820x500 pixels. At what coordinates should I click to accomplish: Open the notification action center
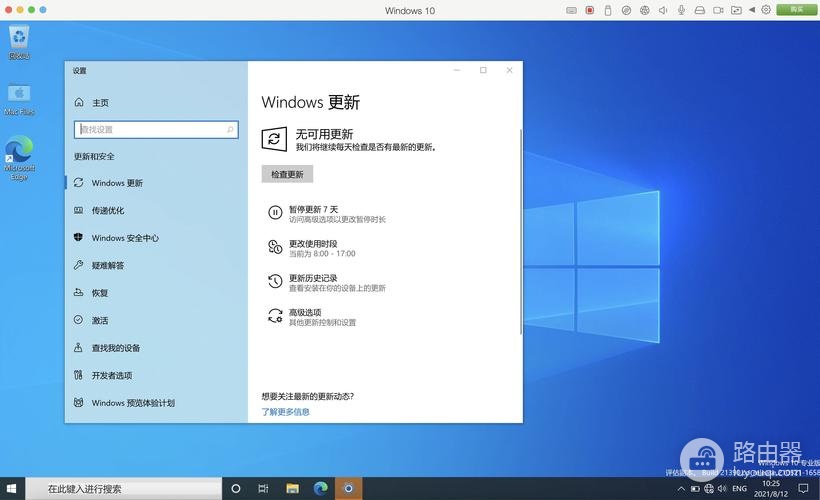tap(803, 488)
